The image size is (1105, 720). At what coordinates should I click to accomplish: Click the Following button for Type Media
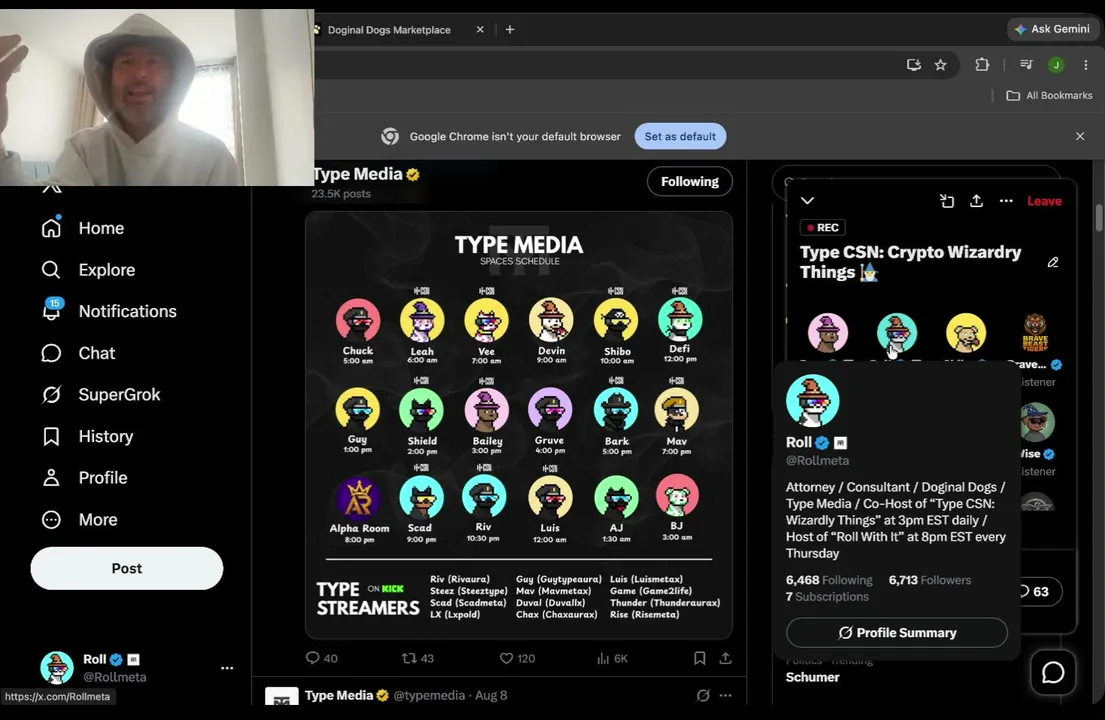click(x=690, y=182)
